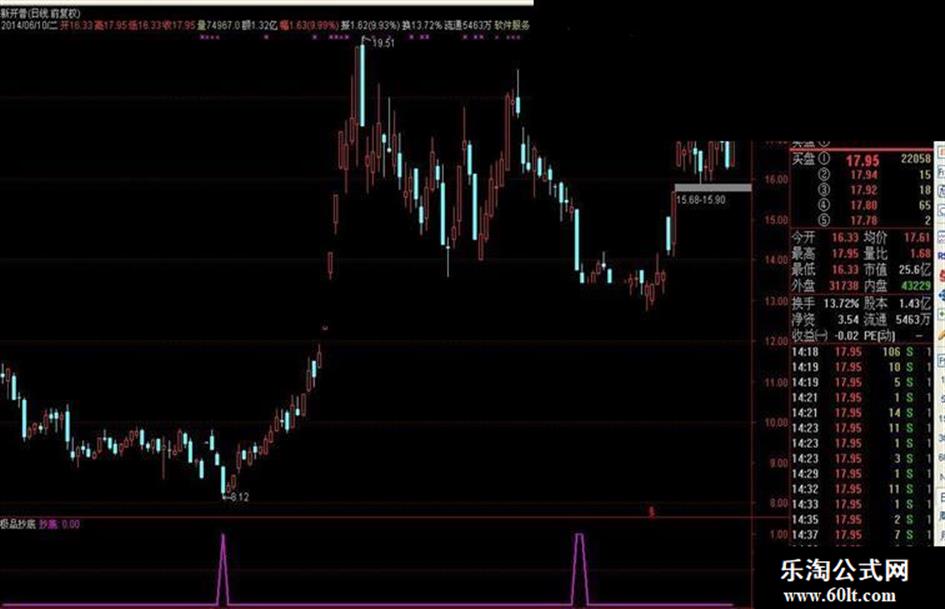The image size is (945, 609).
Task: Select the 14:33 tick row
Action: (x=861, y=504)
